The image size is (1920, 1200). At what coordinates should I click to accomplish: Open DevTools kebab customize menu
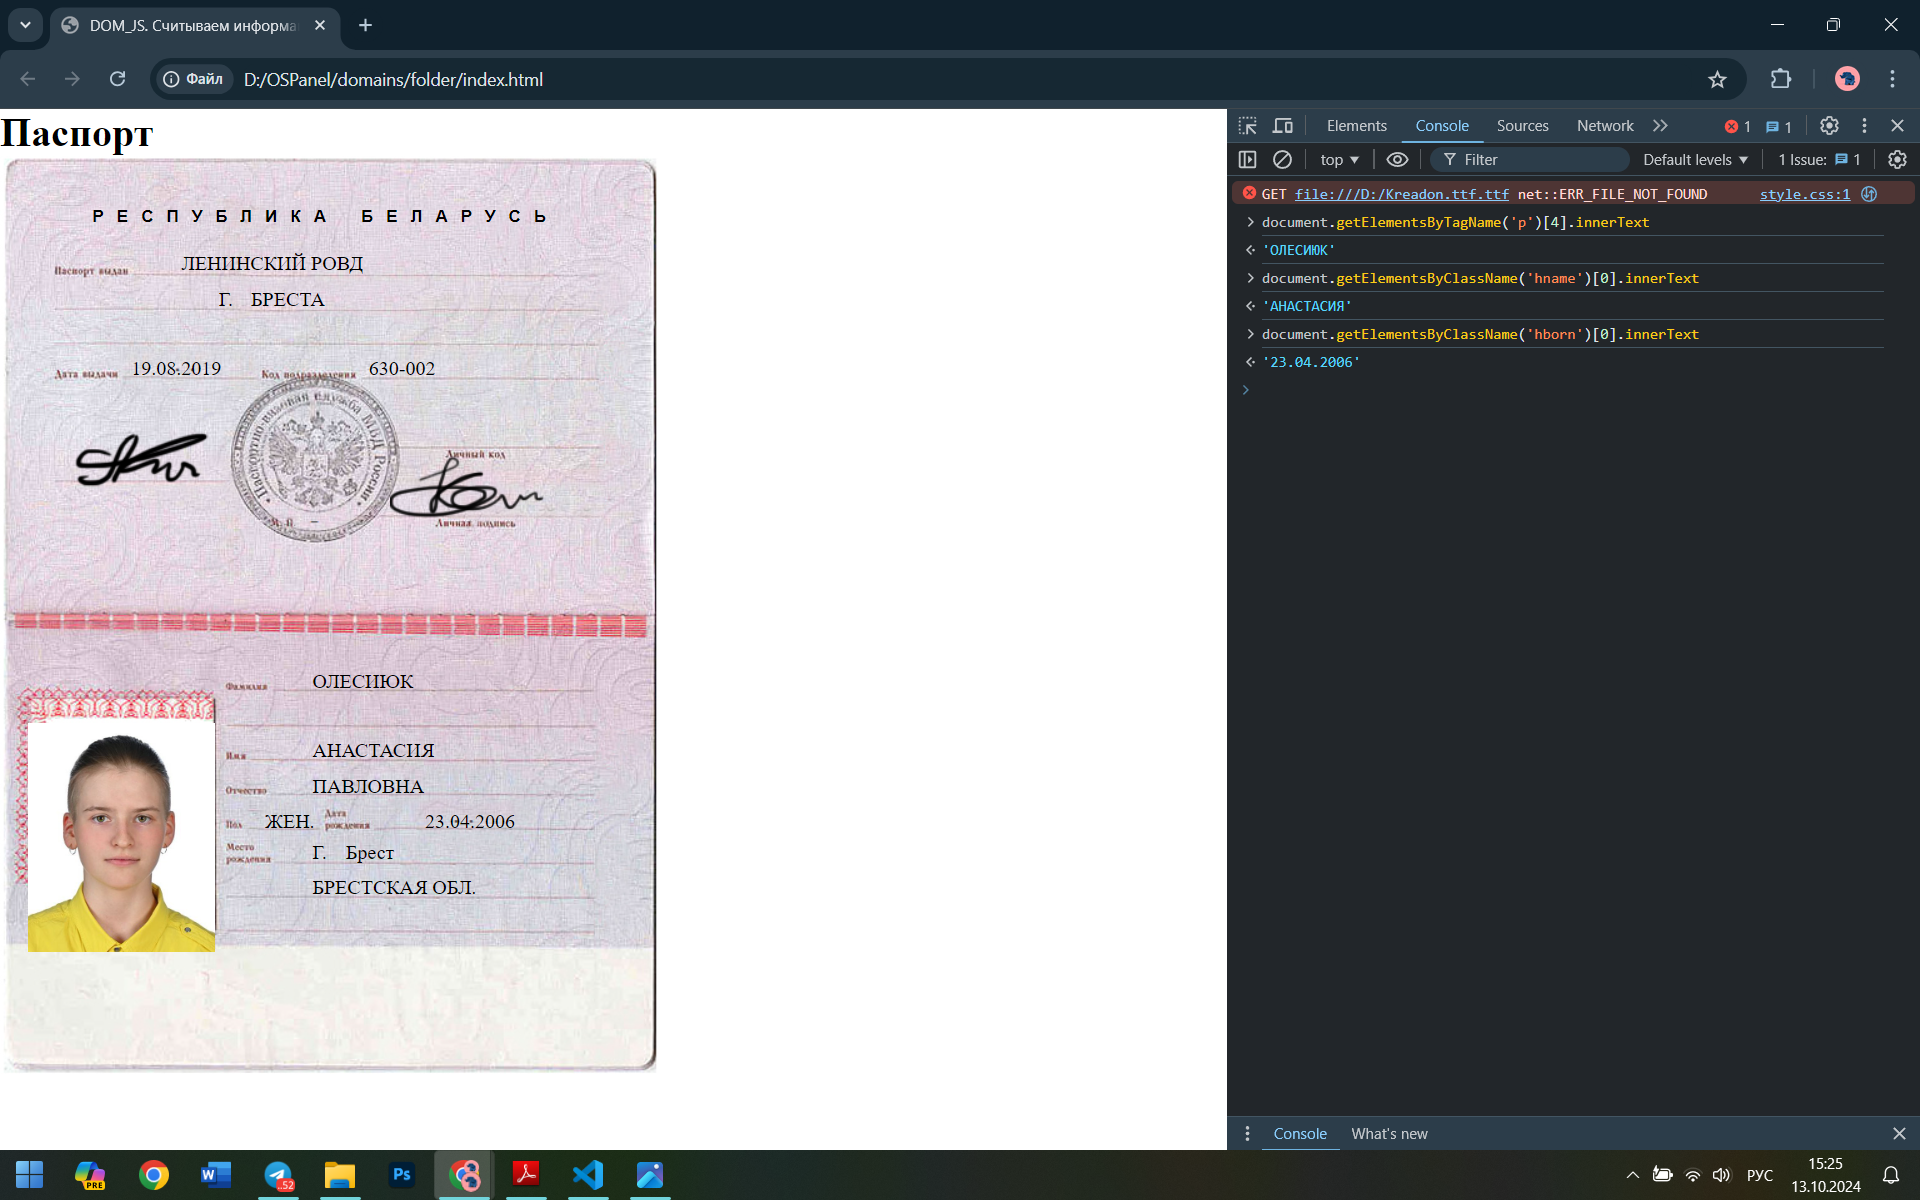(x=1864, y=126)
